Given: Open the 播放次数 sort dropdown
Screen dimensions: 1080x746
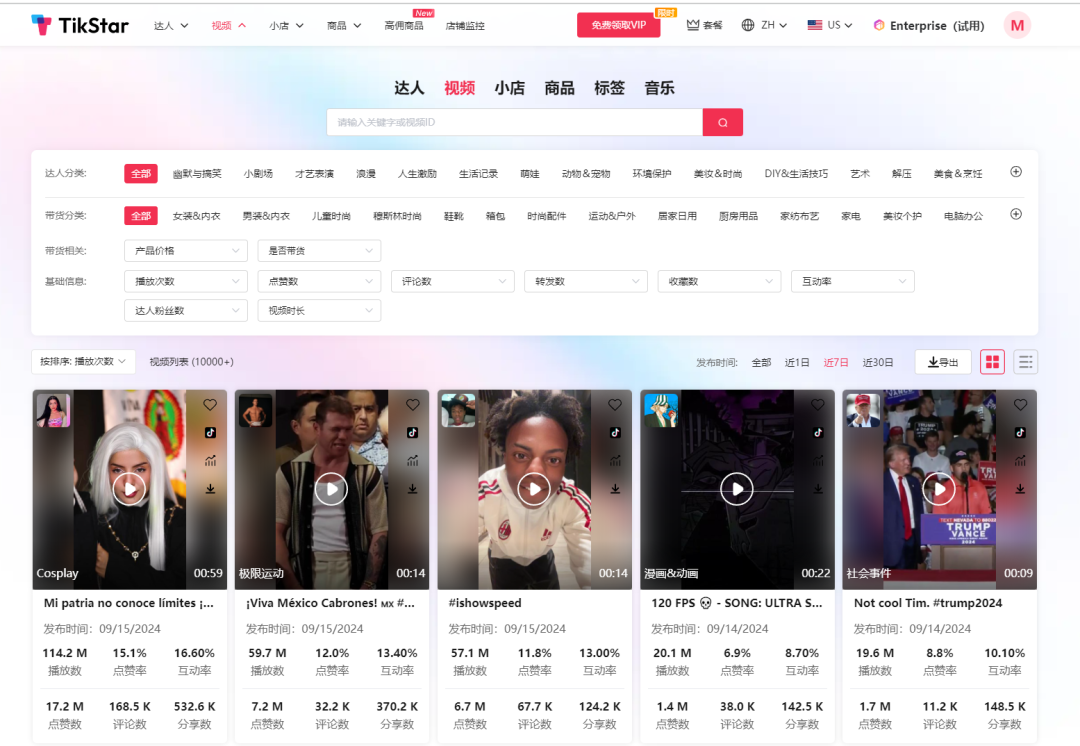Looking at the screenshot, I should (83, 362).
